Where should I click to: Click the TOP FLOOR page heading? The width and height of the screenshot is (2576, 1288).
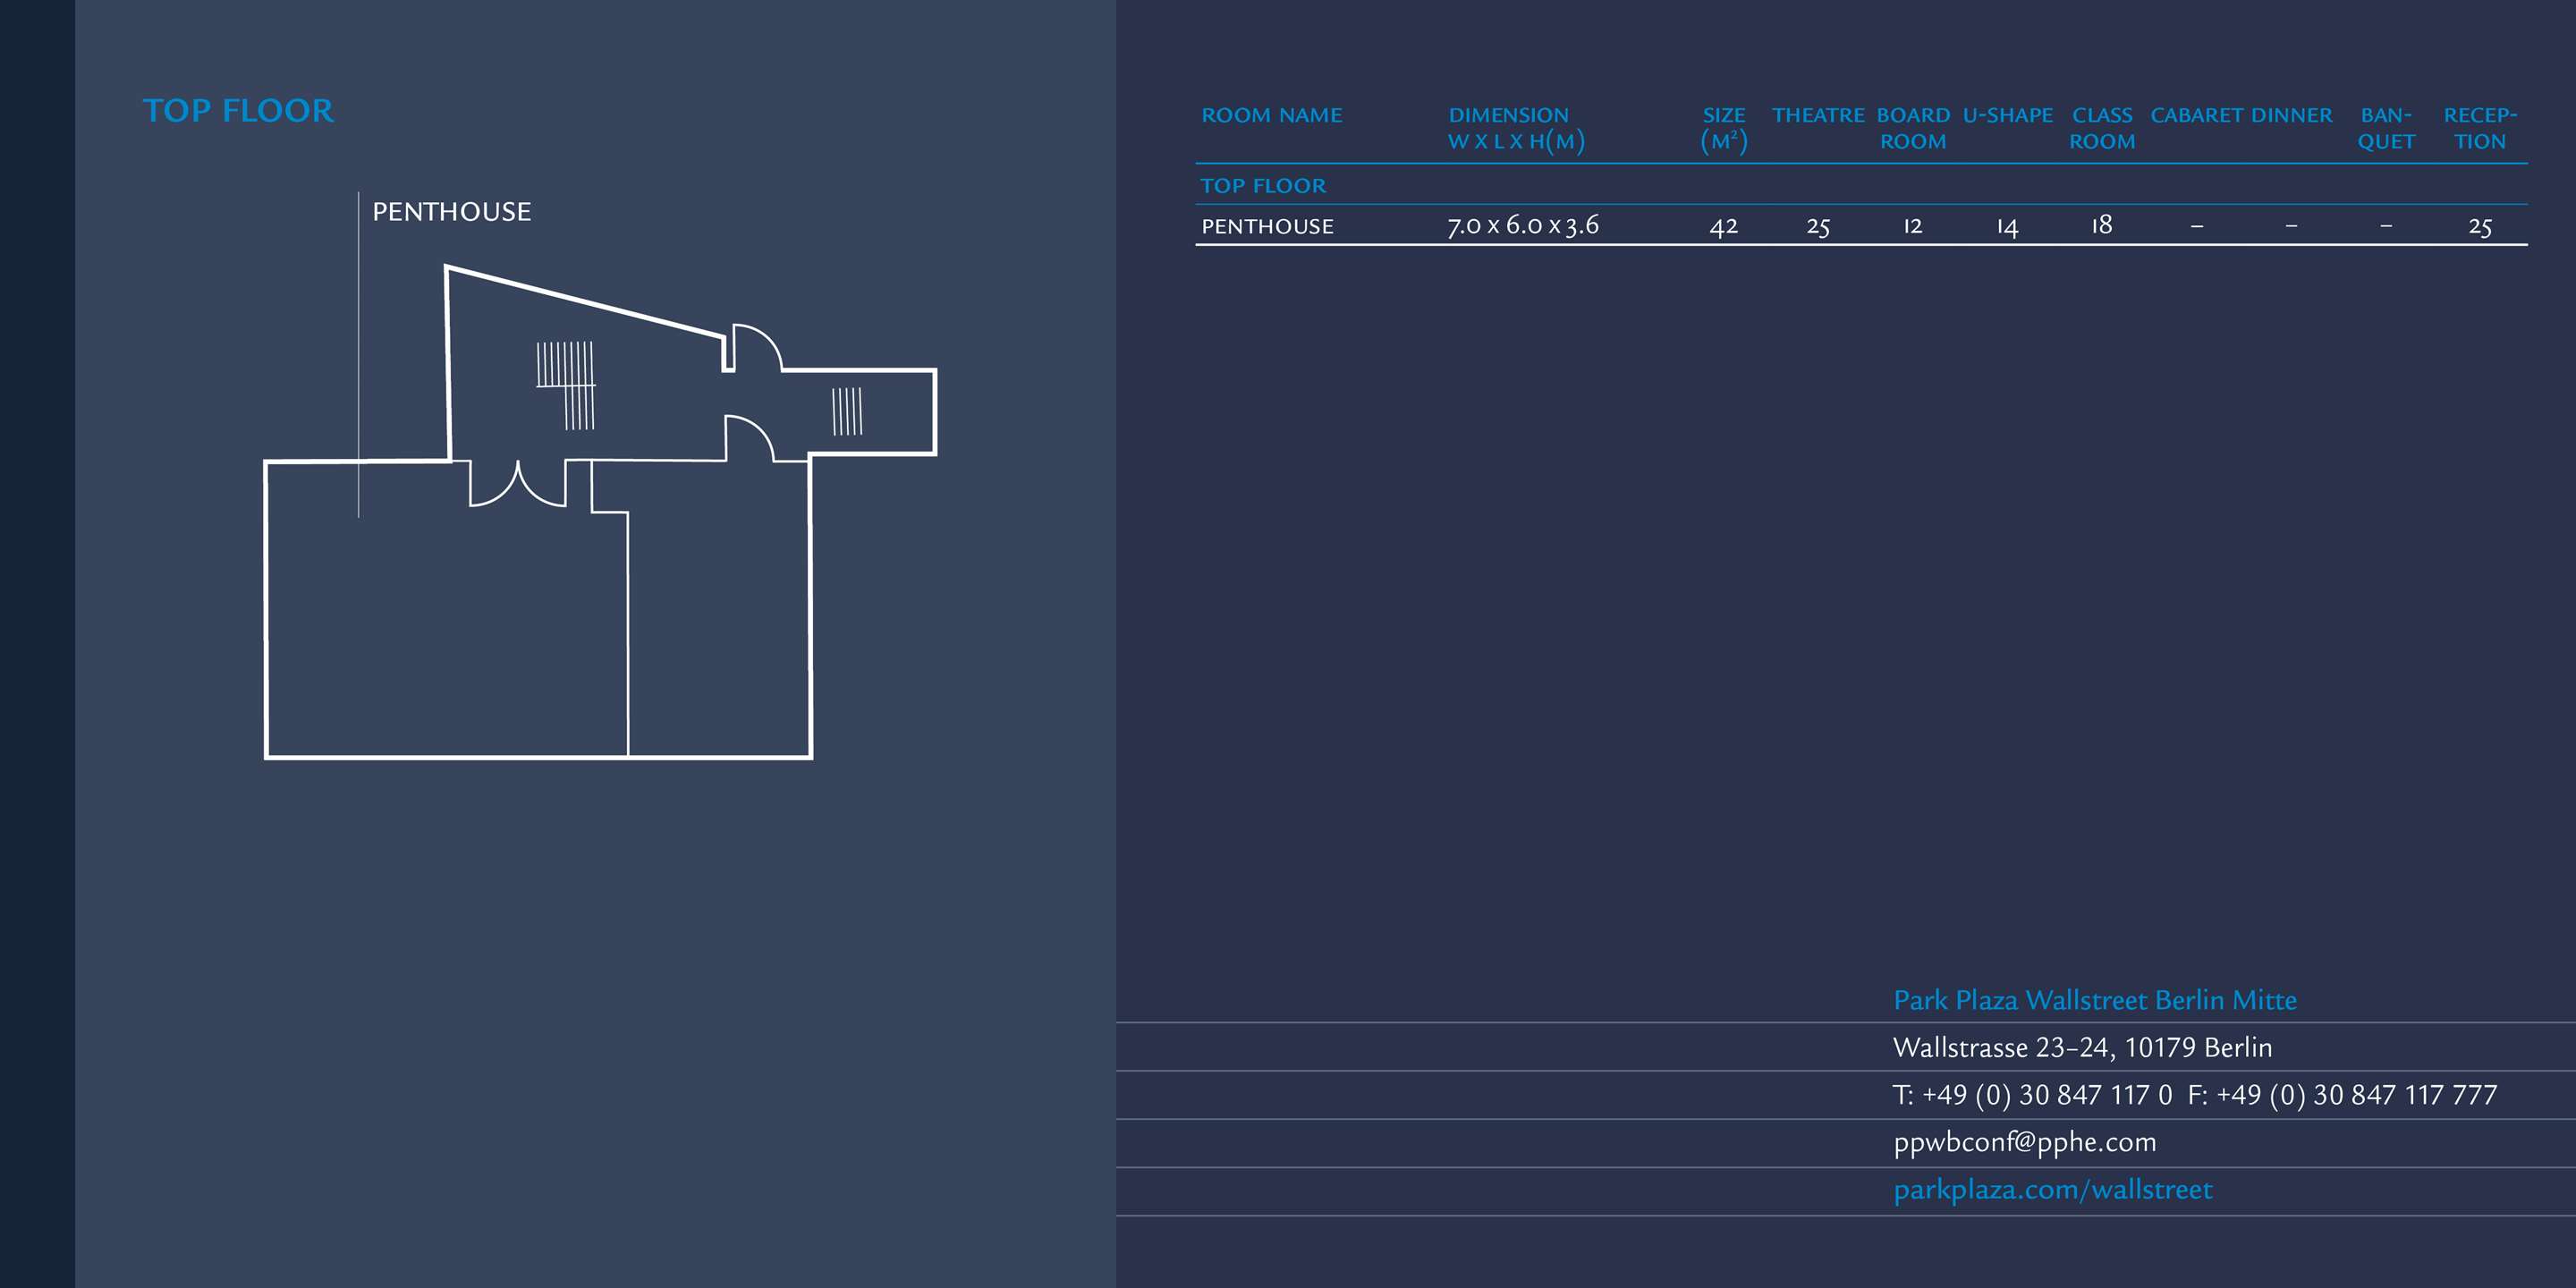coord(238,110)
